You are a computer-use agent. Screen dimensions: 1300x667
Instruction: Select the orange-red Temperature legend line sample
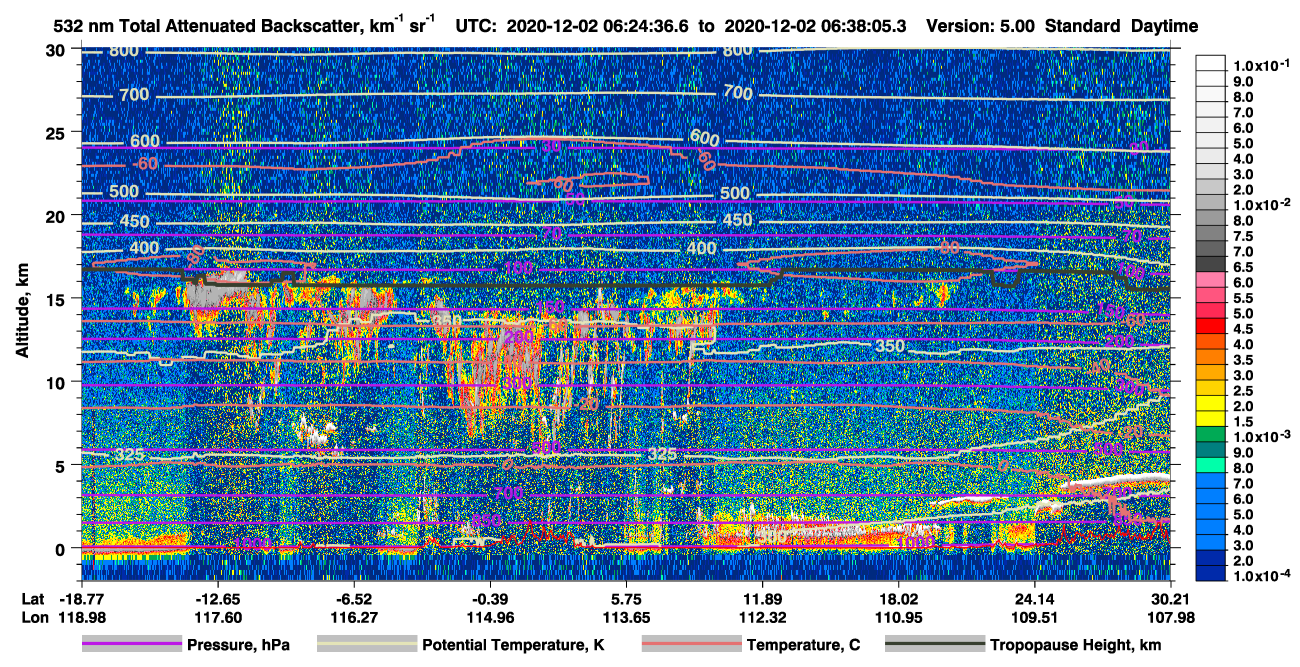[x=691, y=645]
